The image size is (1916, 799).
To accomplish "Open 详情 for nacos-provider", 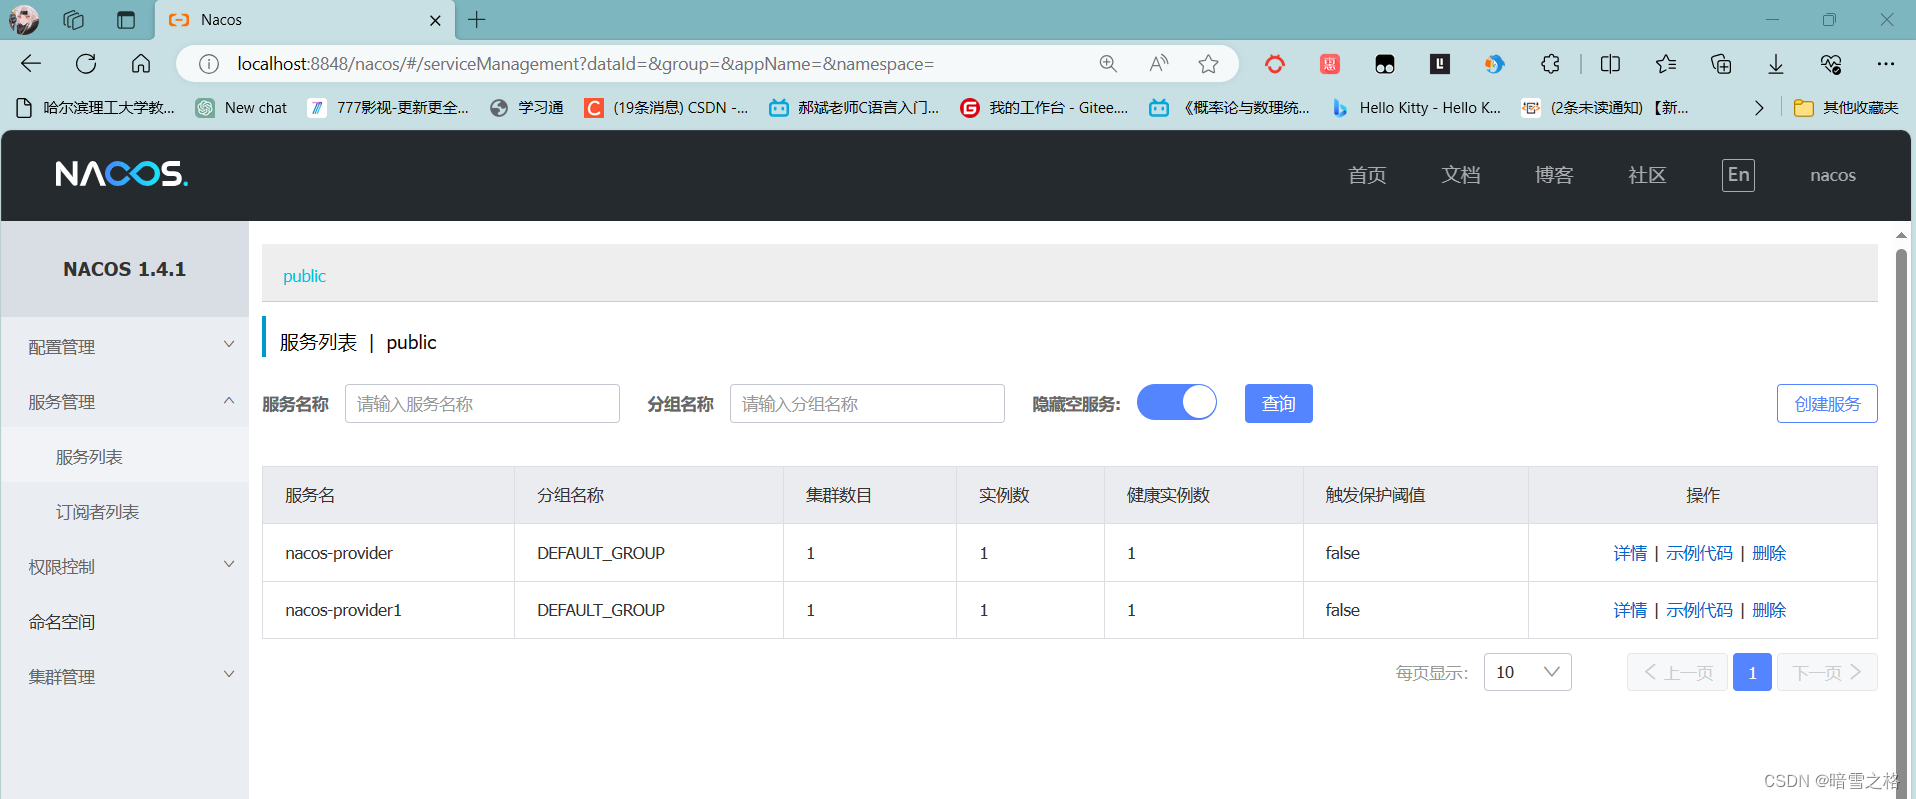I will pos(1630,553).
